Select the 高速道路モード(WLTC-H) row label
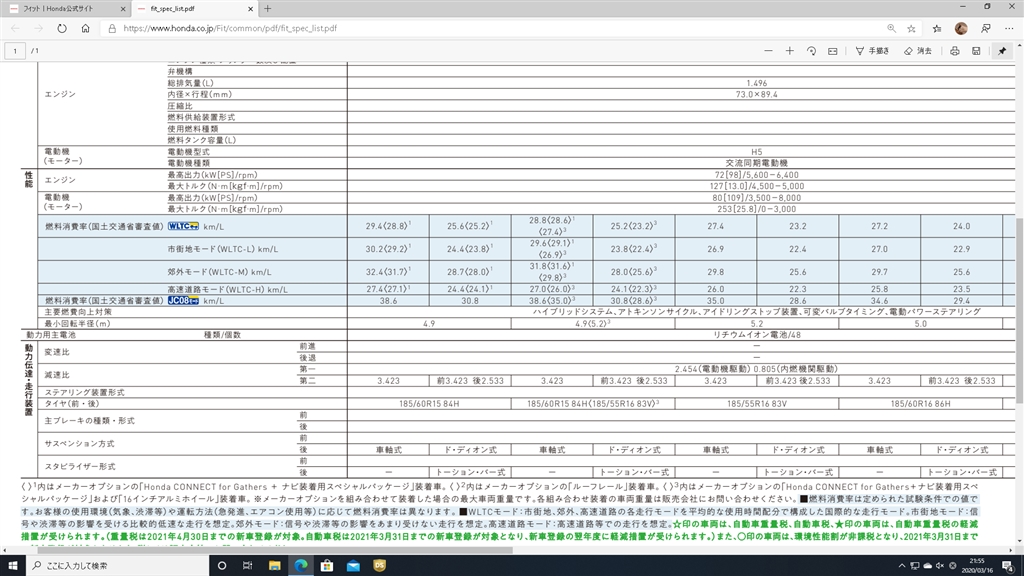Viewport: 1024px width, 576px height. pyautogui.click(x=227, y=289)
